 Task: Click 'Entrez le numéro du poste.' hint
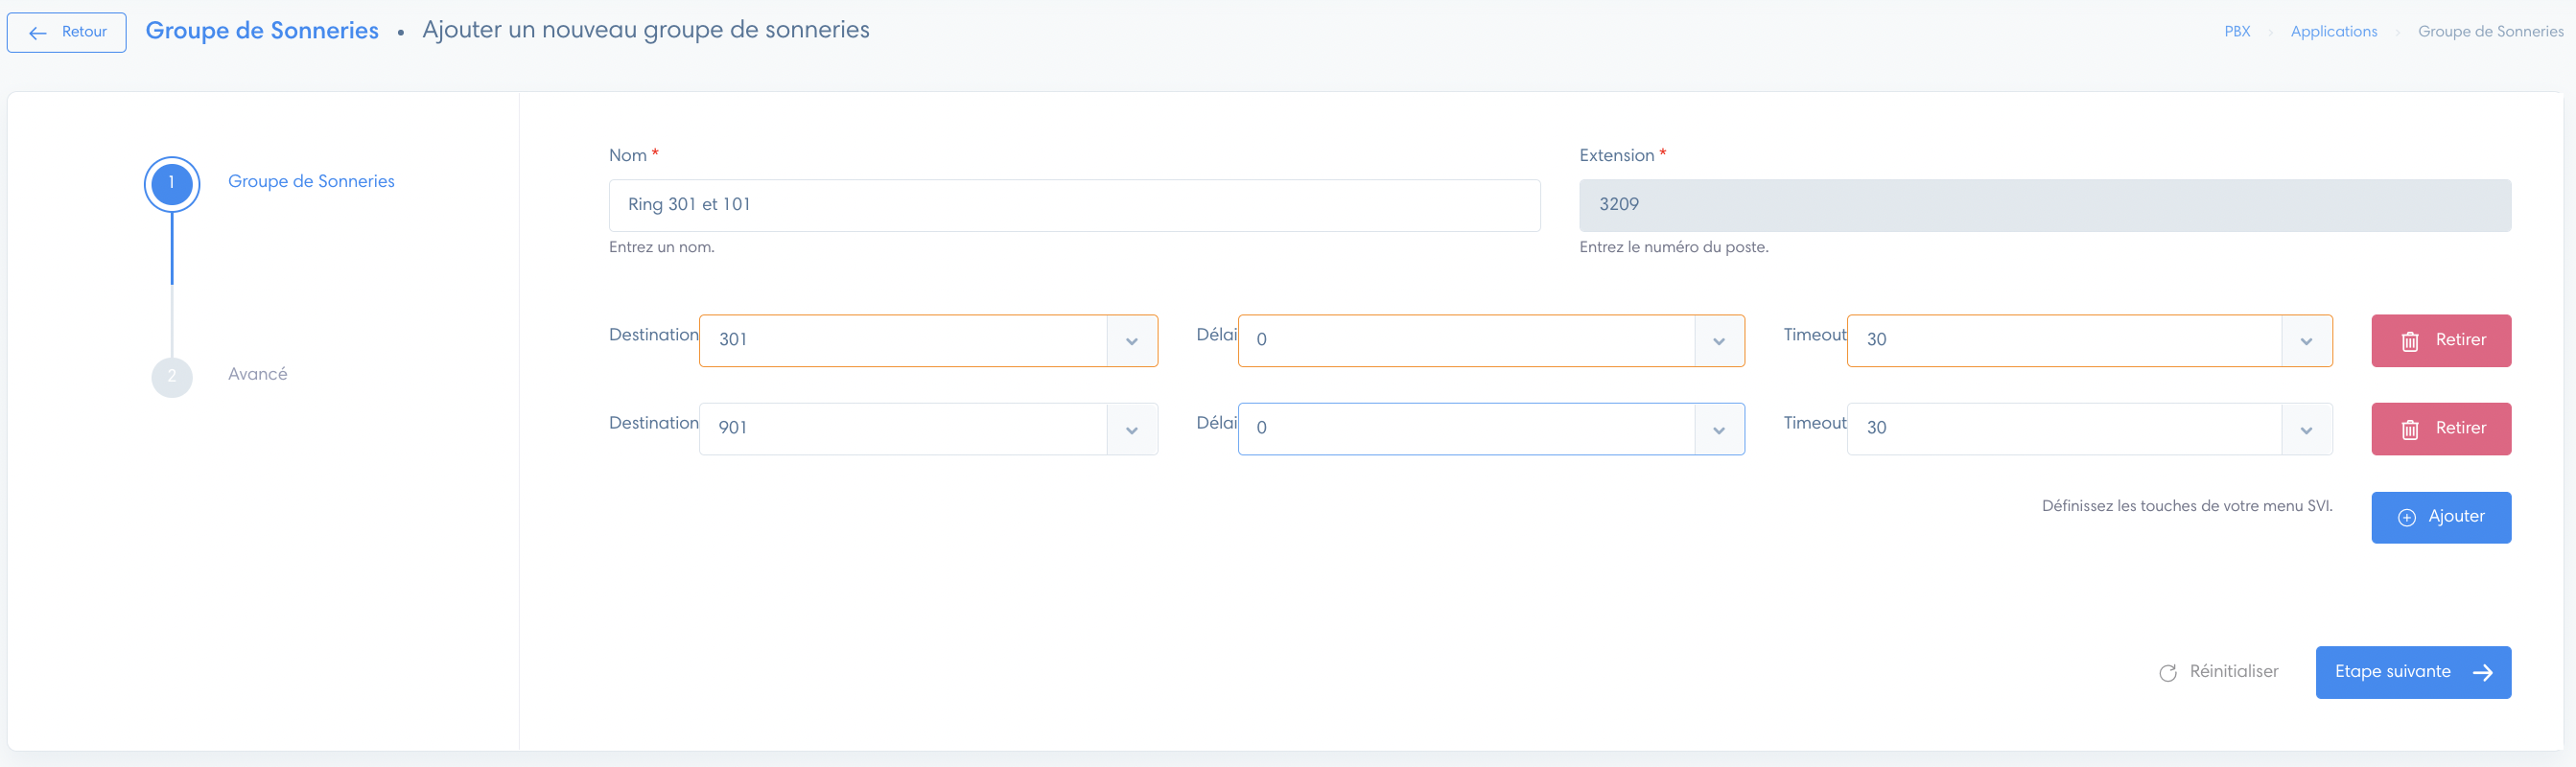[x=1673, y=247]
